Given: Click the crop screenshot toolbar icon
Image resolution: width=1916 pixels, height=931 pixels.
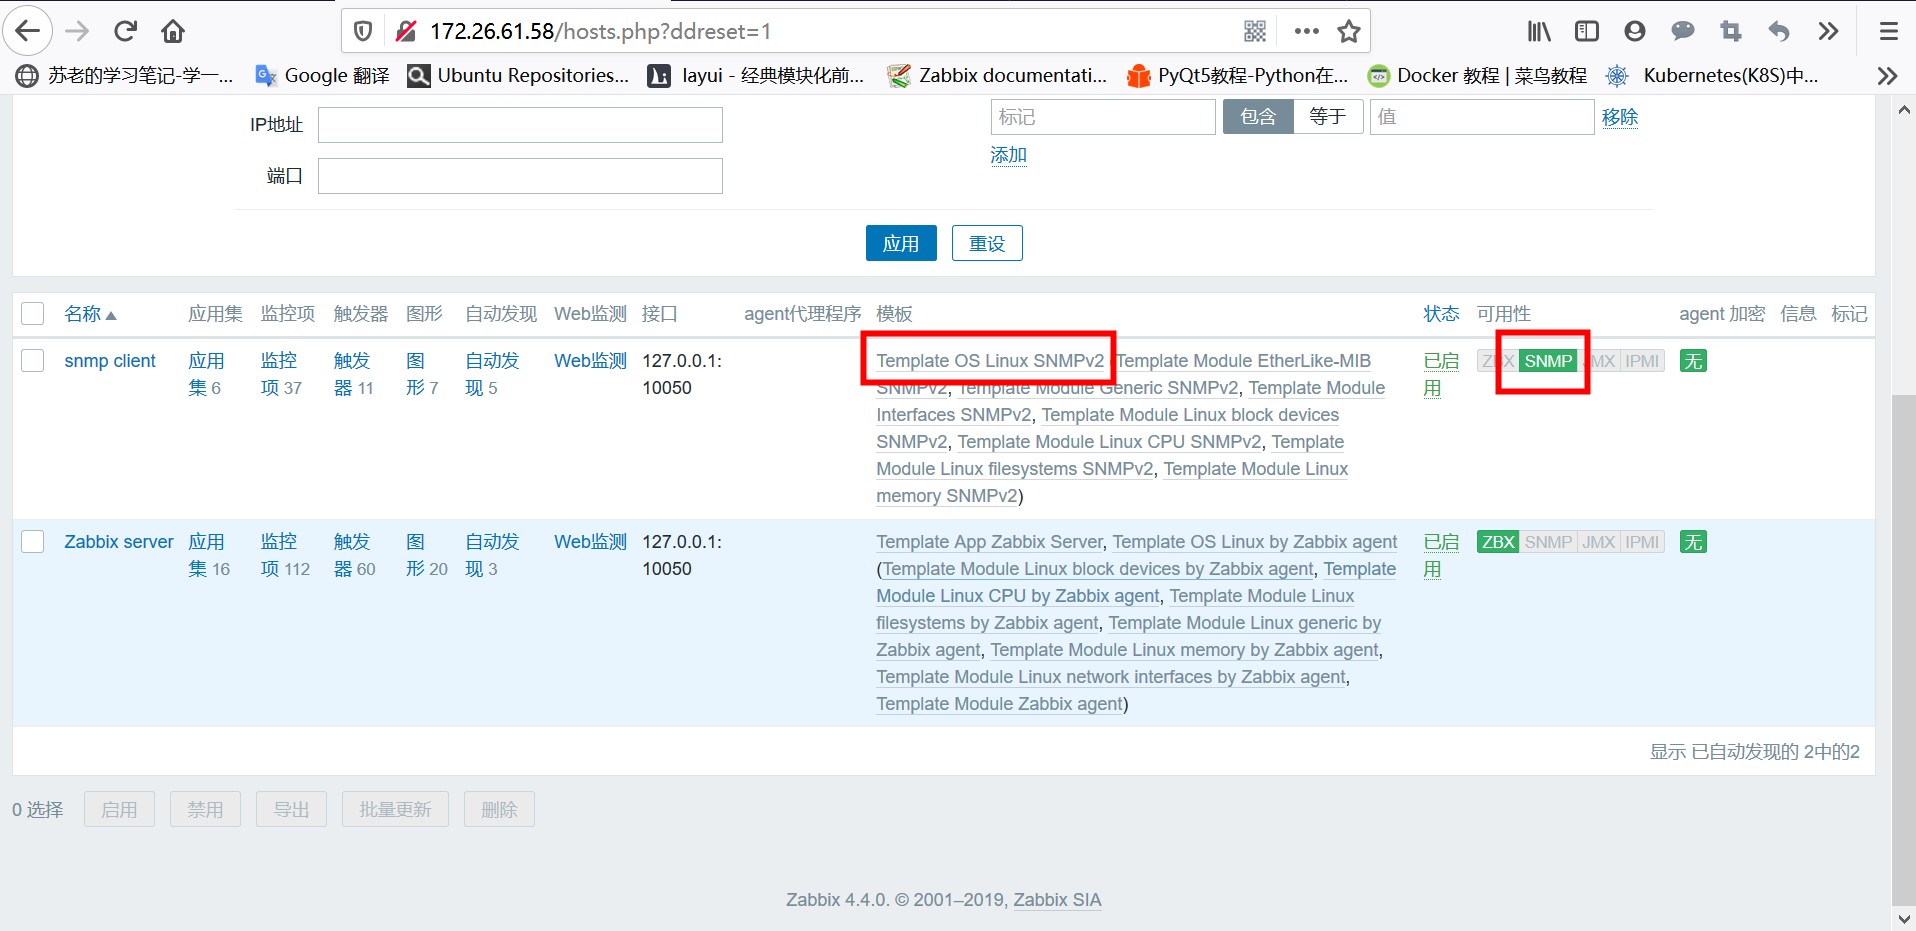Looking at the screenshot, I should [x=1731, y=31].
